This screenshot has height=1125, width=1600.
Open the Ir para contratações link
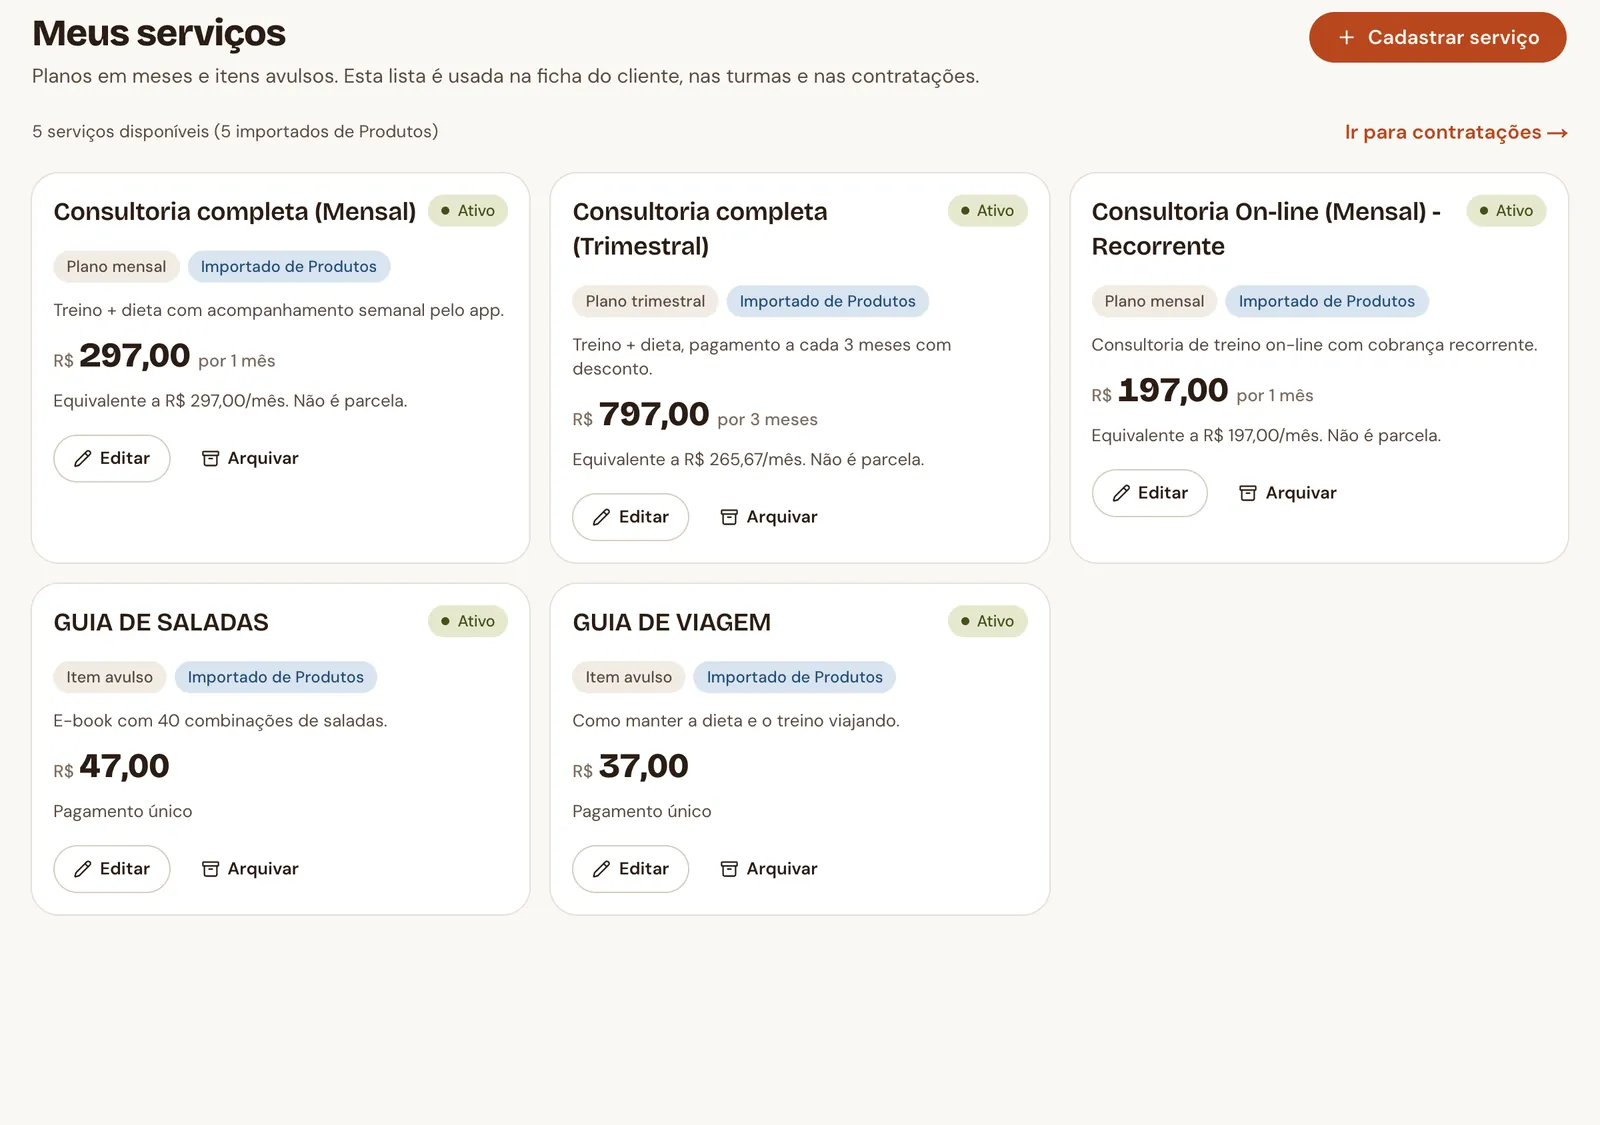click(x=1455, y=132)
